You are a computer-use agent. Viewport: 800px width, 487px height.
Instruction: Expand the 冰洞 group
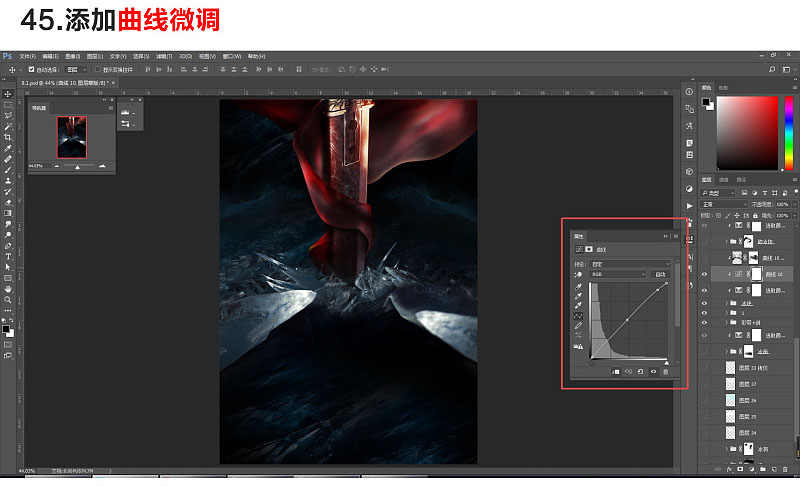point(727,449)
